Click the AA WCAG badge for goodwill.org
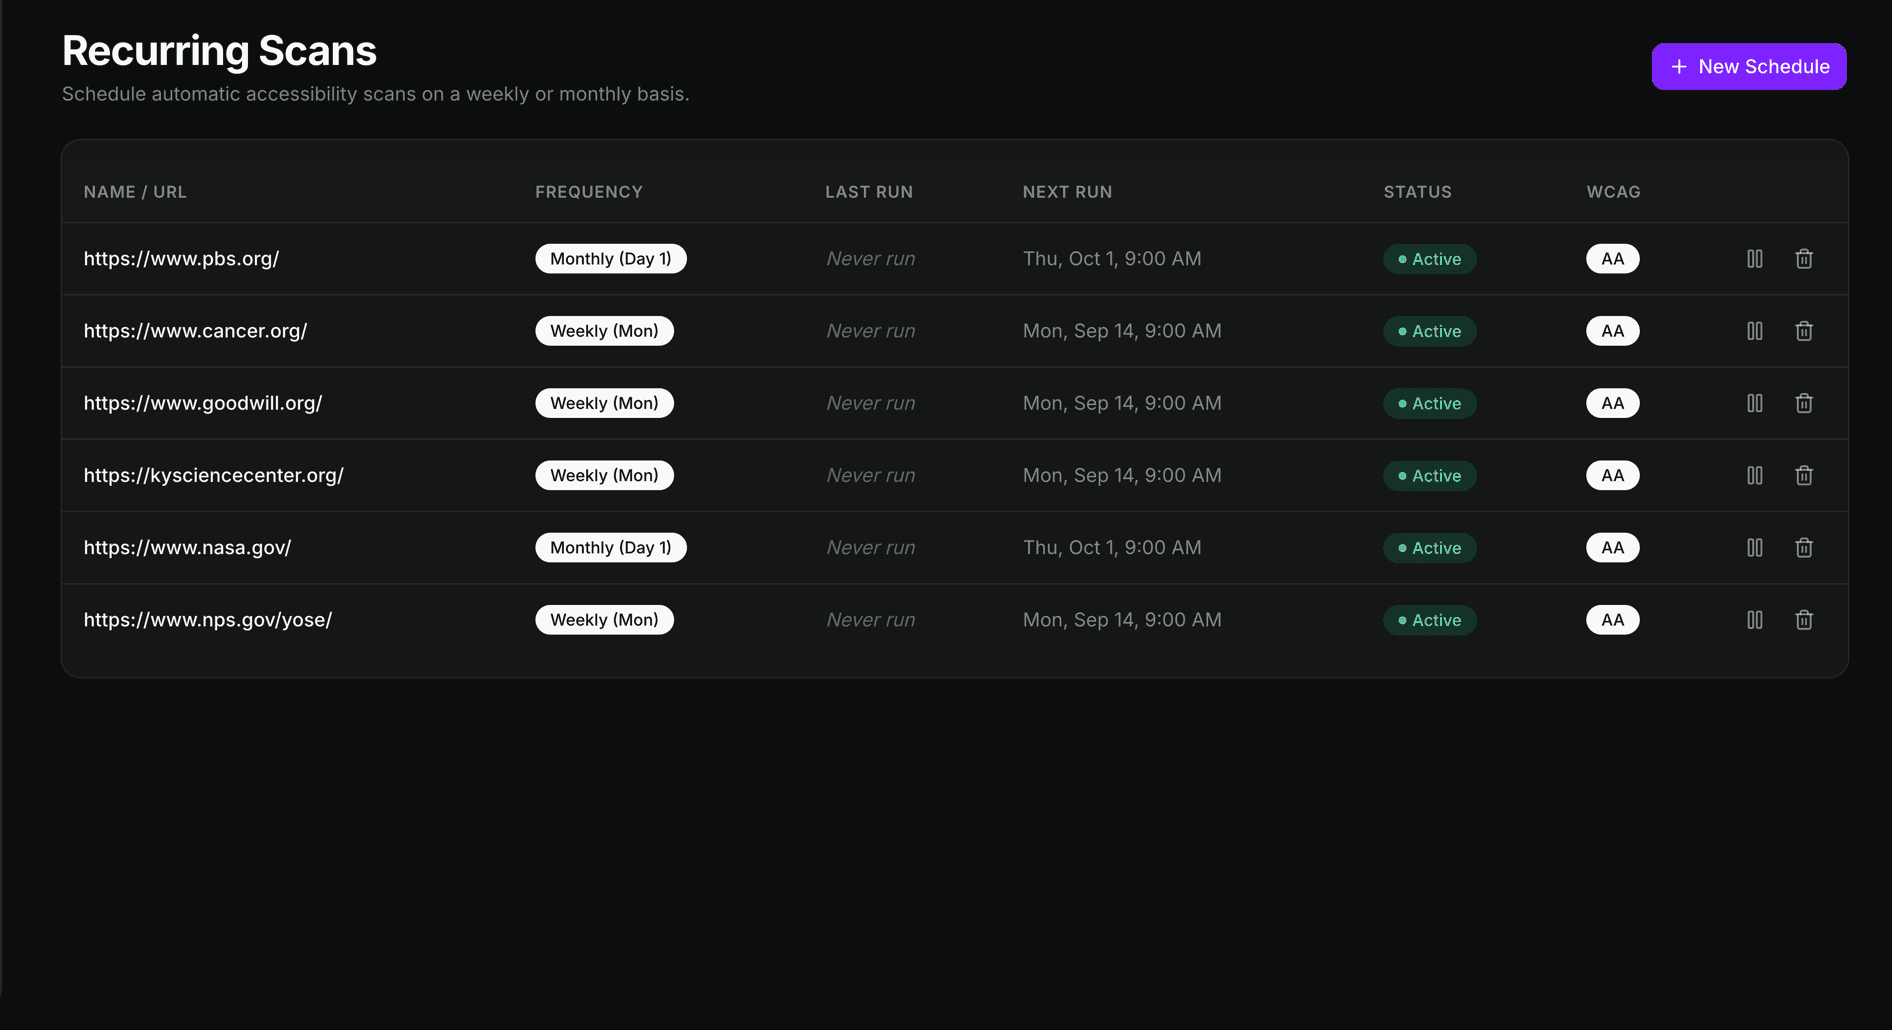Screen dimensions: 1892x1030 pos(1613,403)
